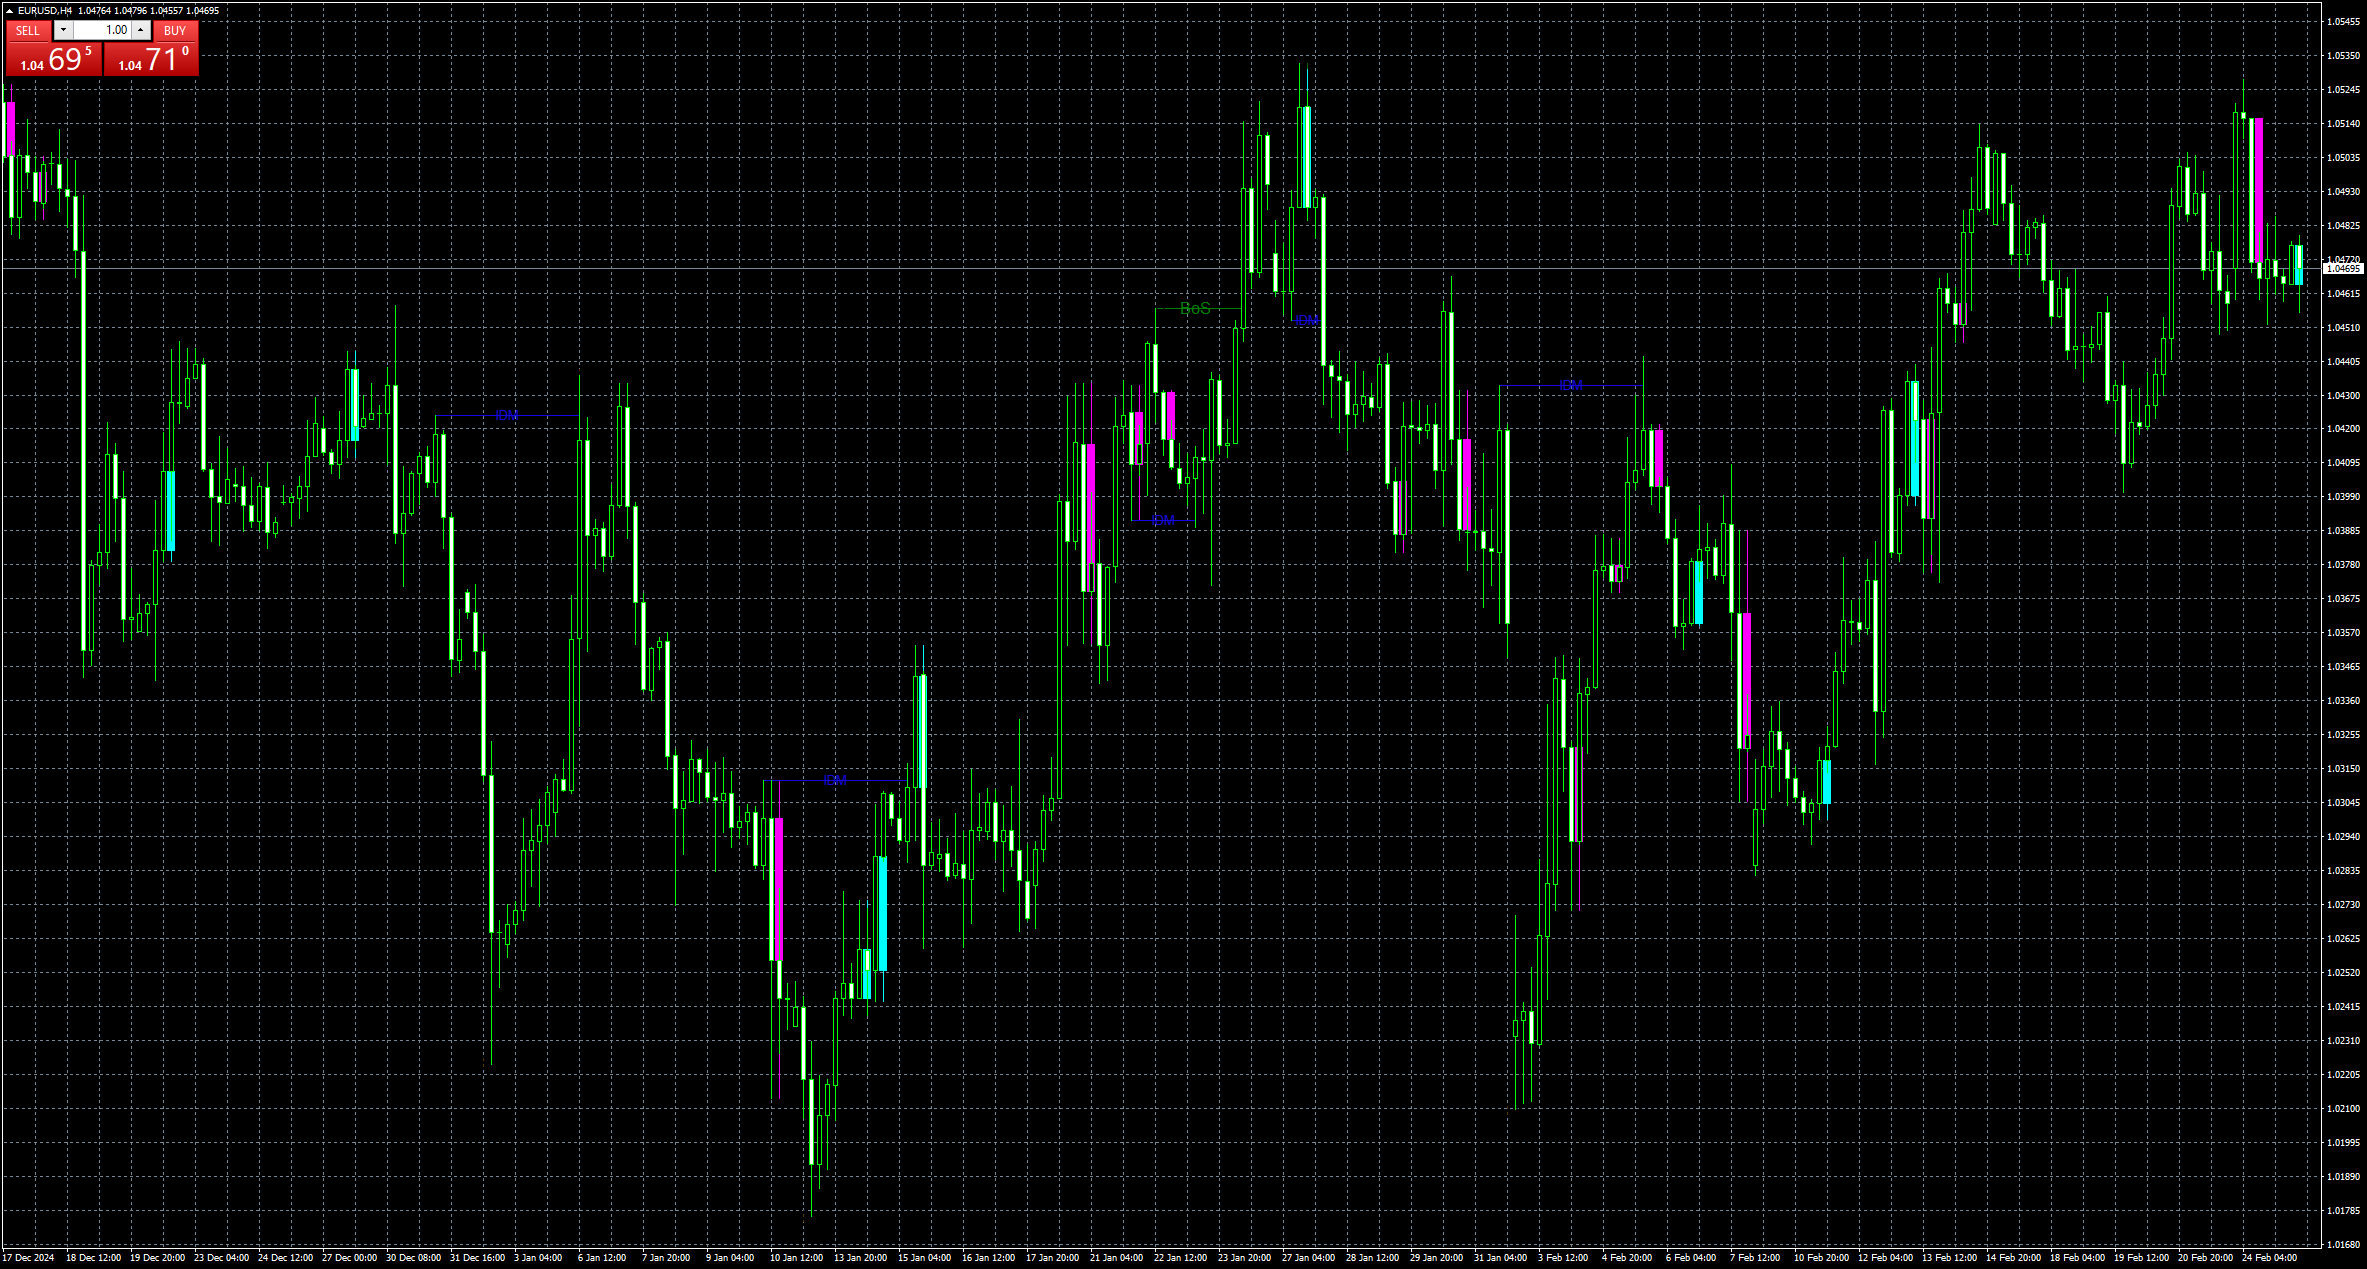Click the EURUSD,H4 chart title text
The height and width of the screenshot is (1269, 2367).
click(x=45, y=11)
